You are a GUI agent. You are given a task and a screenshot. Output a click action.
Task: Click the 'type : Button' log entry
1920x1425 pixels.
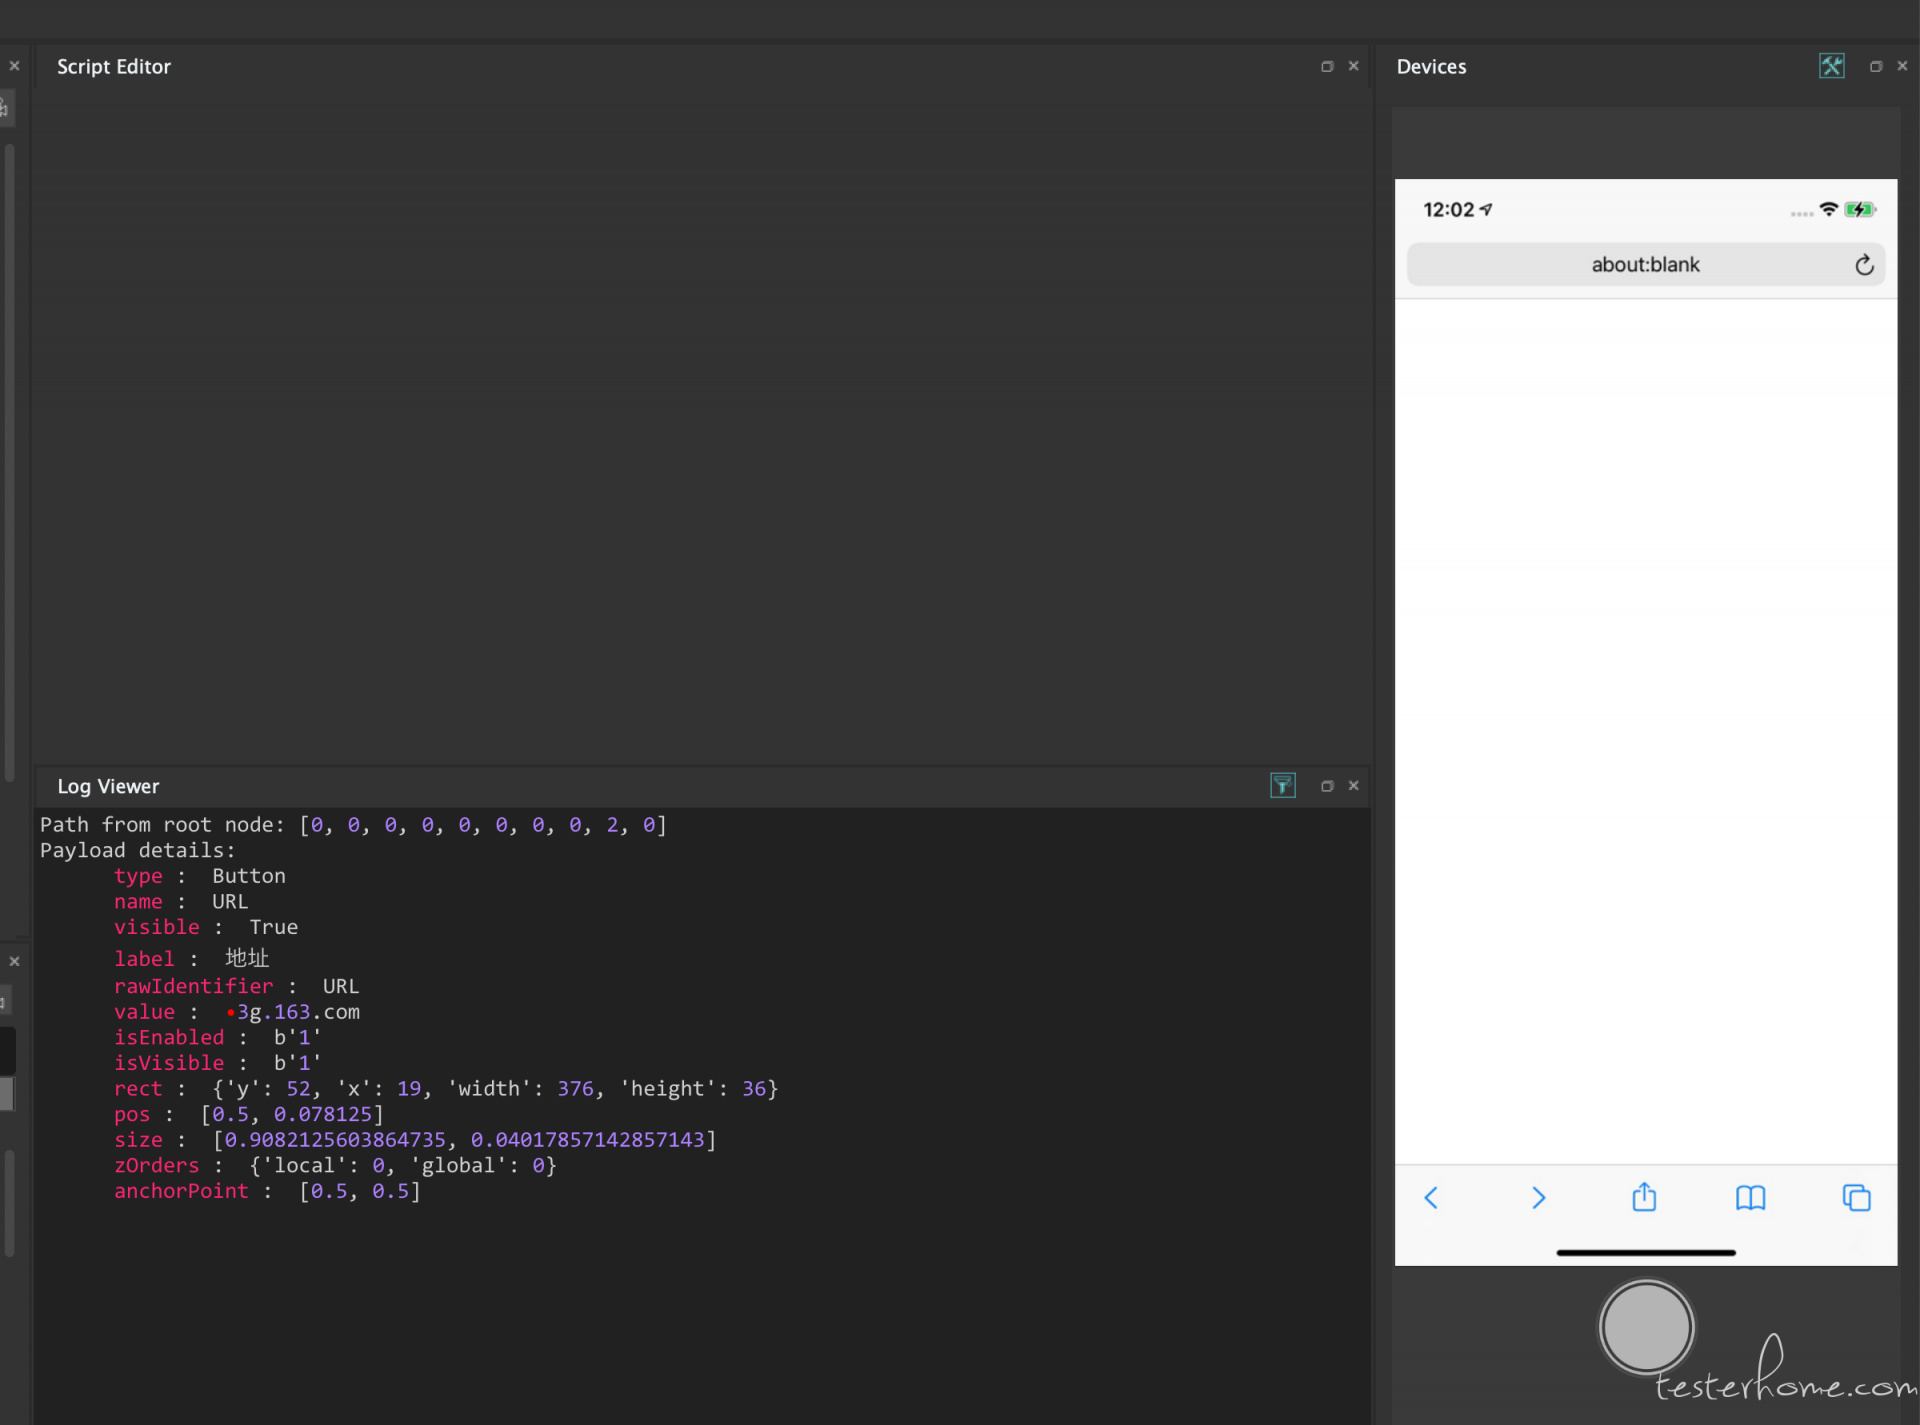[x=200, y=876]
